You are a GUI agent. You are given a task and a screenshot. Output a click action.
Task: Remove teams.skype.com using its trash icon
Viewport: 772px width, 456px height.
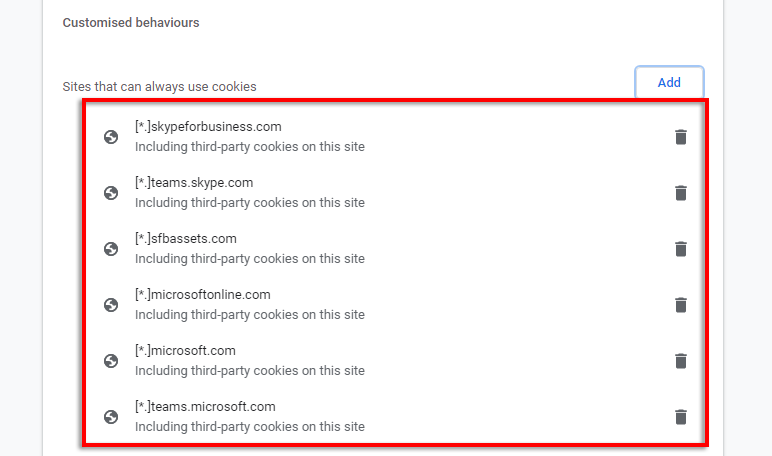pos(681,193)
